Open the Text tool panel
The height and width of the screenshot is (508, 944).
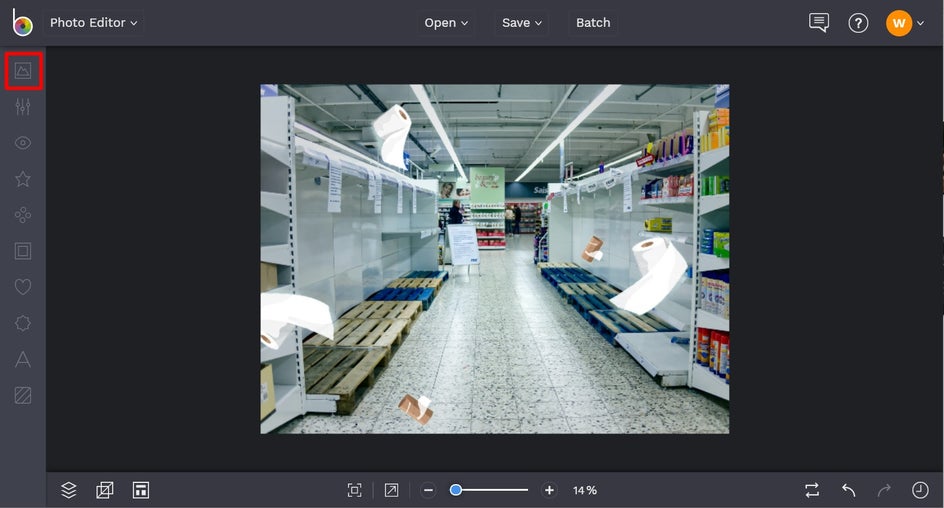[23, 359]
